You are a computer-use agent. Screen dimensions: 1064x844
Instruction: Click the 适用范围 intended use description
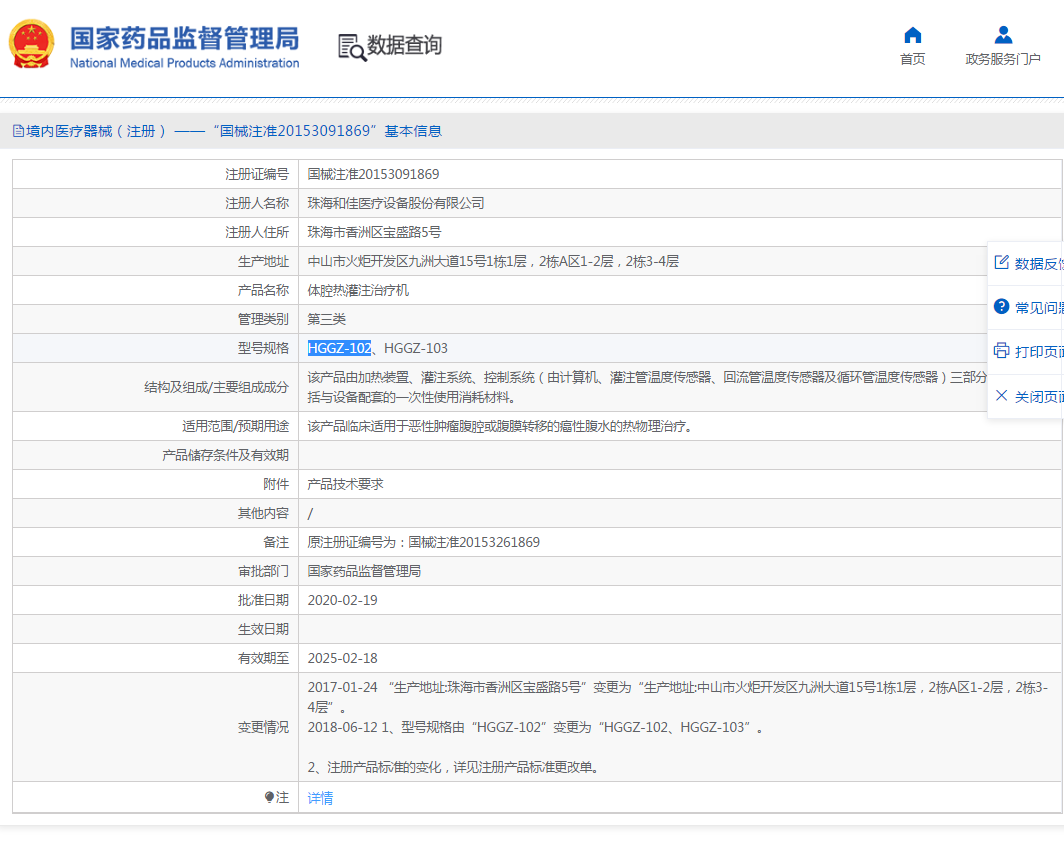[x=500, y=426]
